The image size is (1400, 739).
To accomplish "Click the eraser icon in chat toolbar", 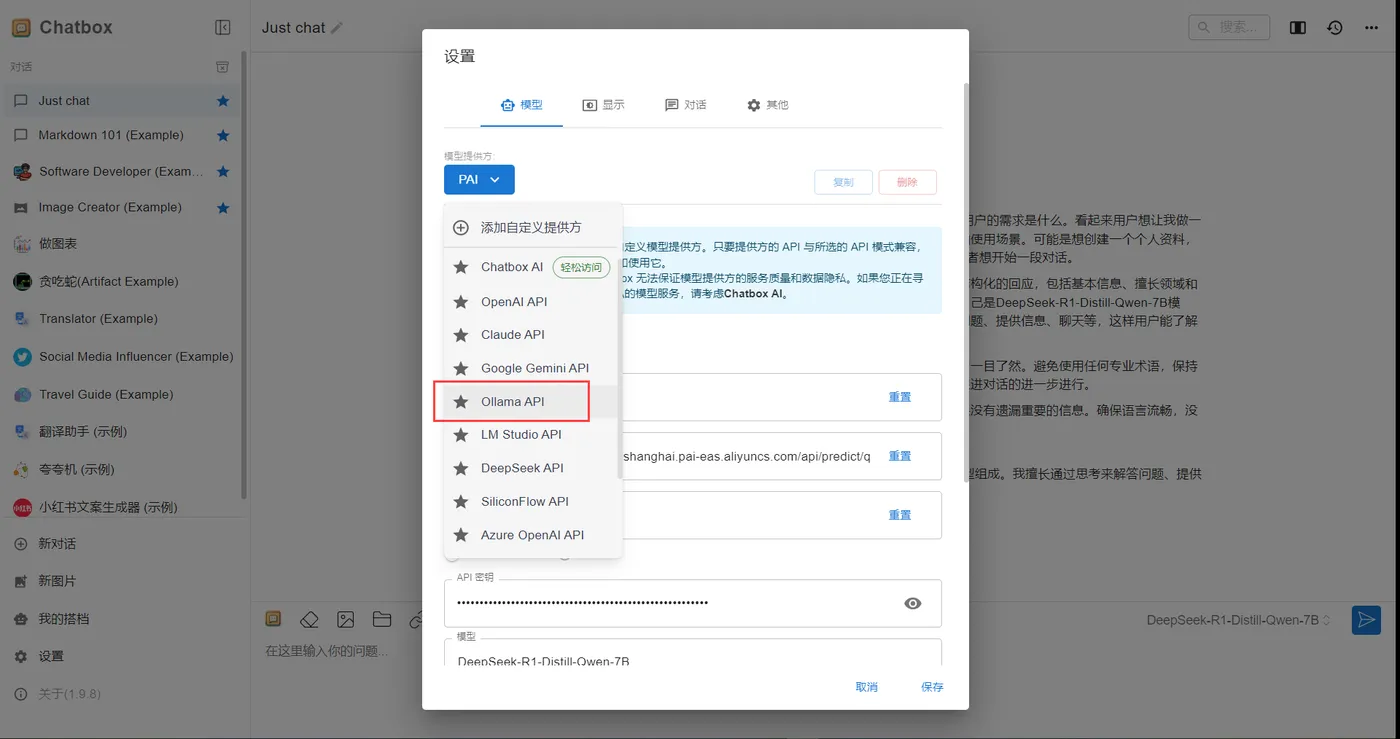I will (309, 620).
